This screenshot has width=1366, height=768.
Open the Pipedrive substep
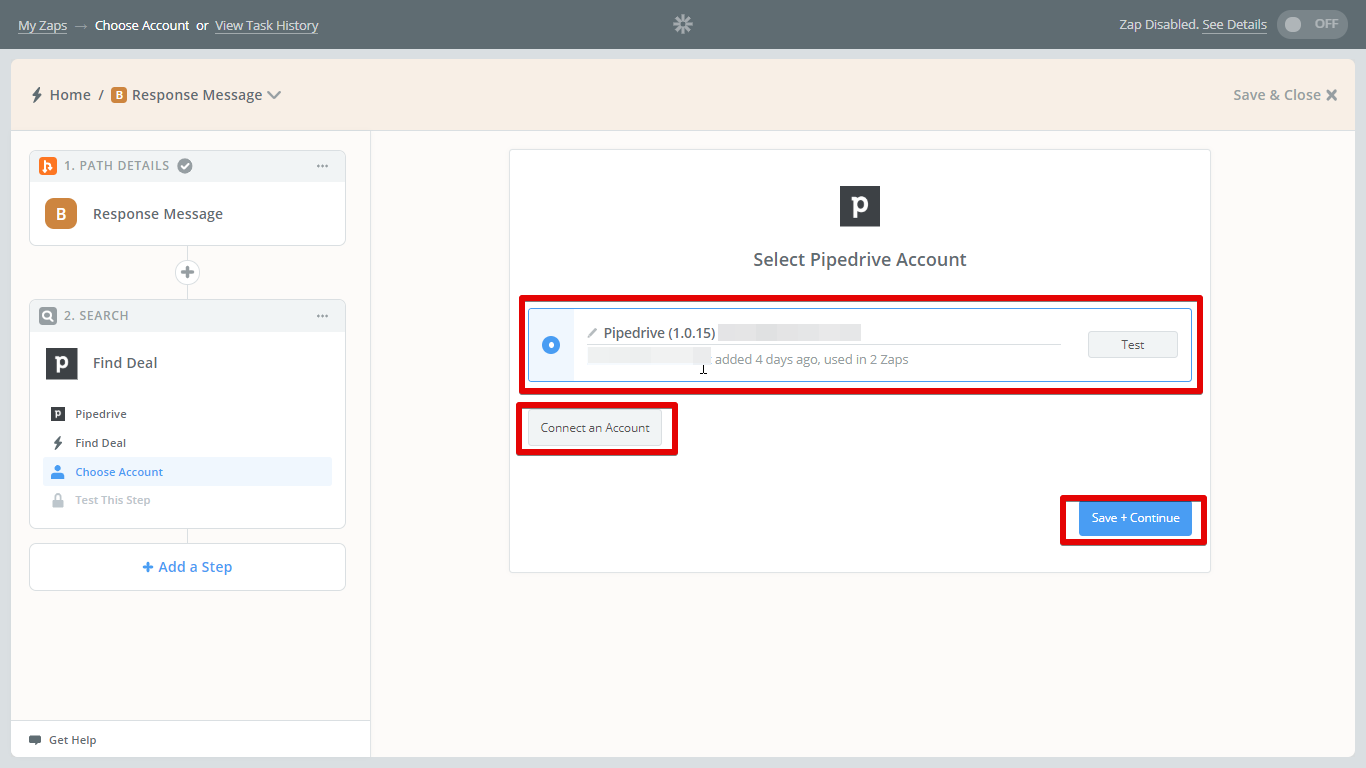(x=187, y=414)
